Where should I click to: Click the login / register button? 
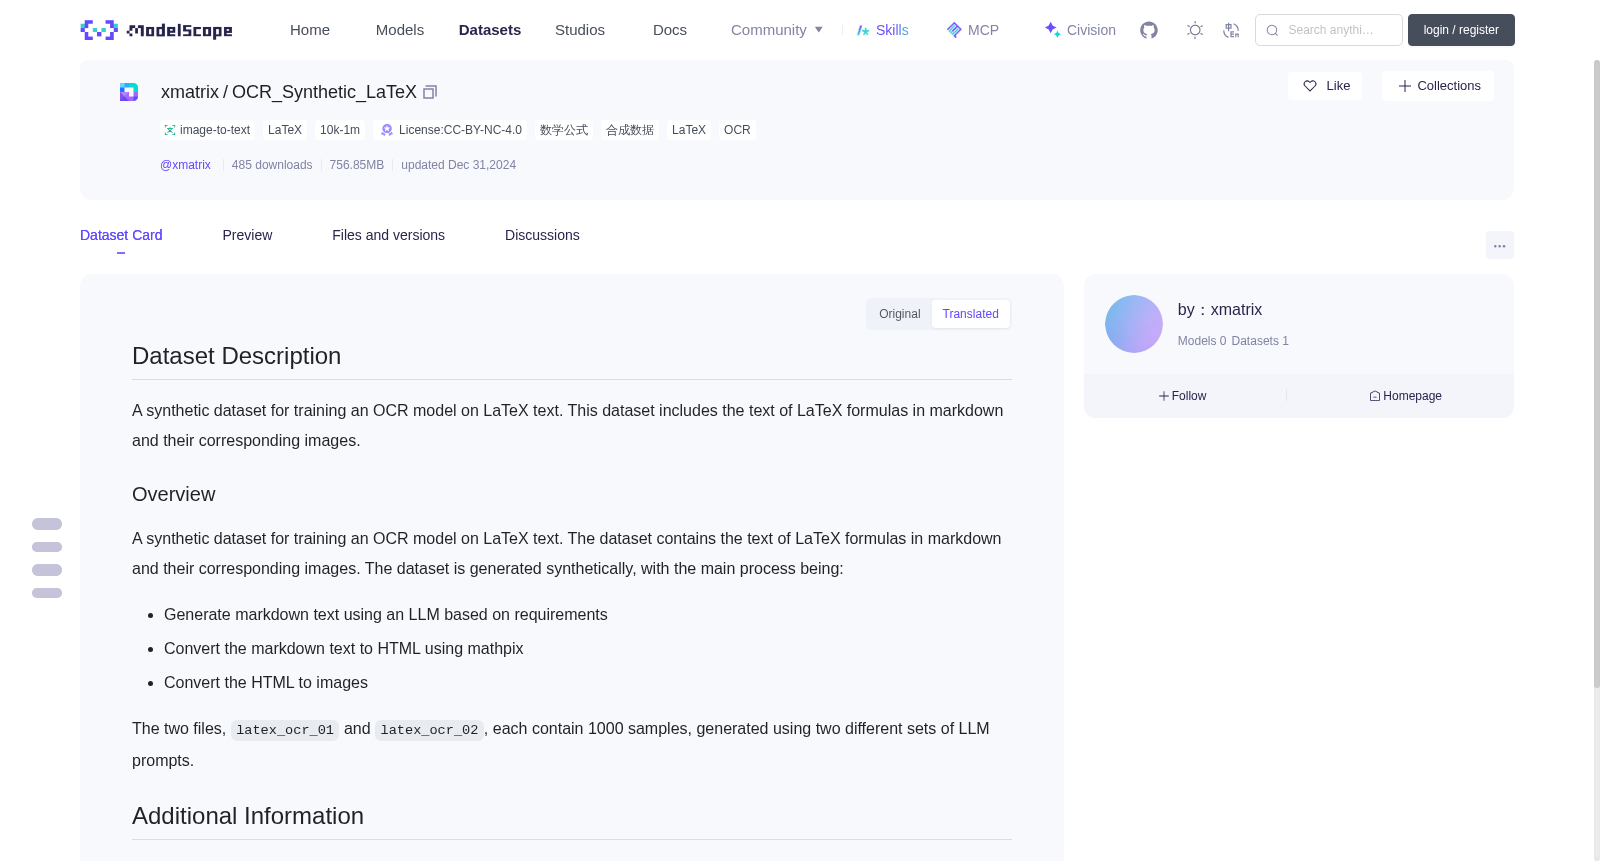[1461, 30]
